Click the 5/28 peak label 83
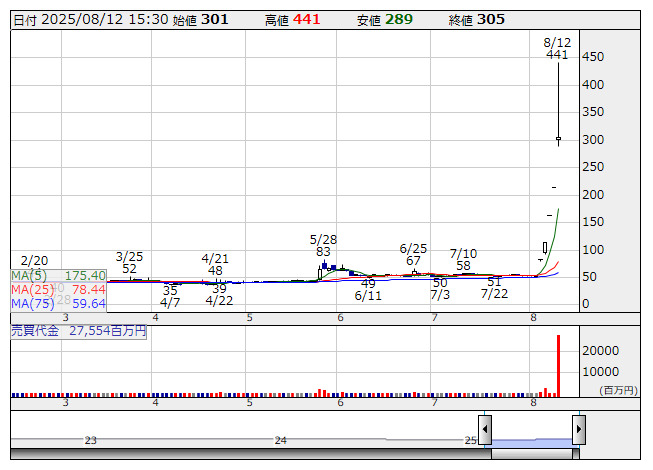The width and height of the screenshot is (653, 470). click(x=323, y=252)
